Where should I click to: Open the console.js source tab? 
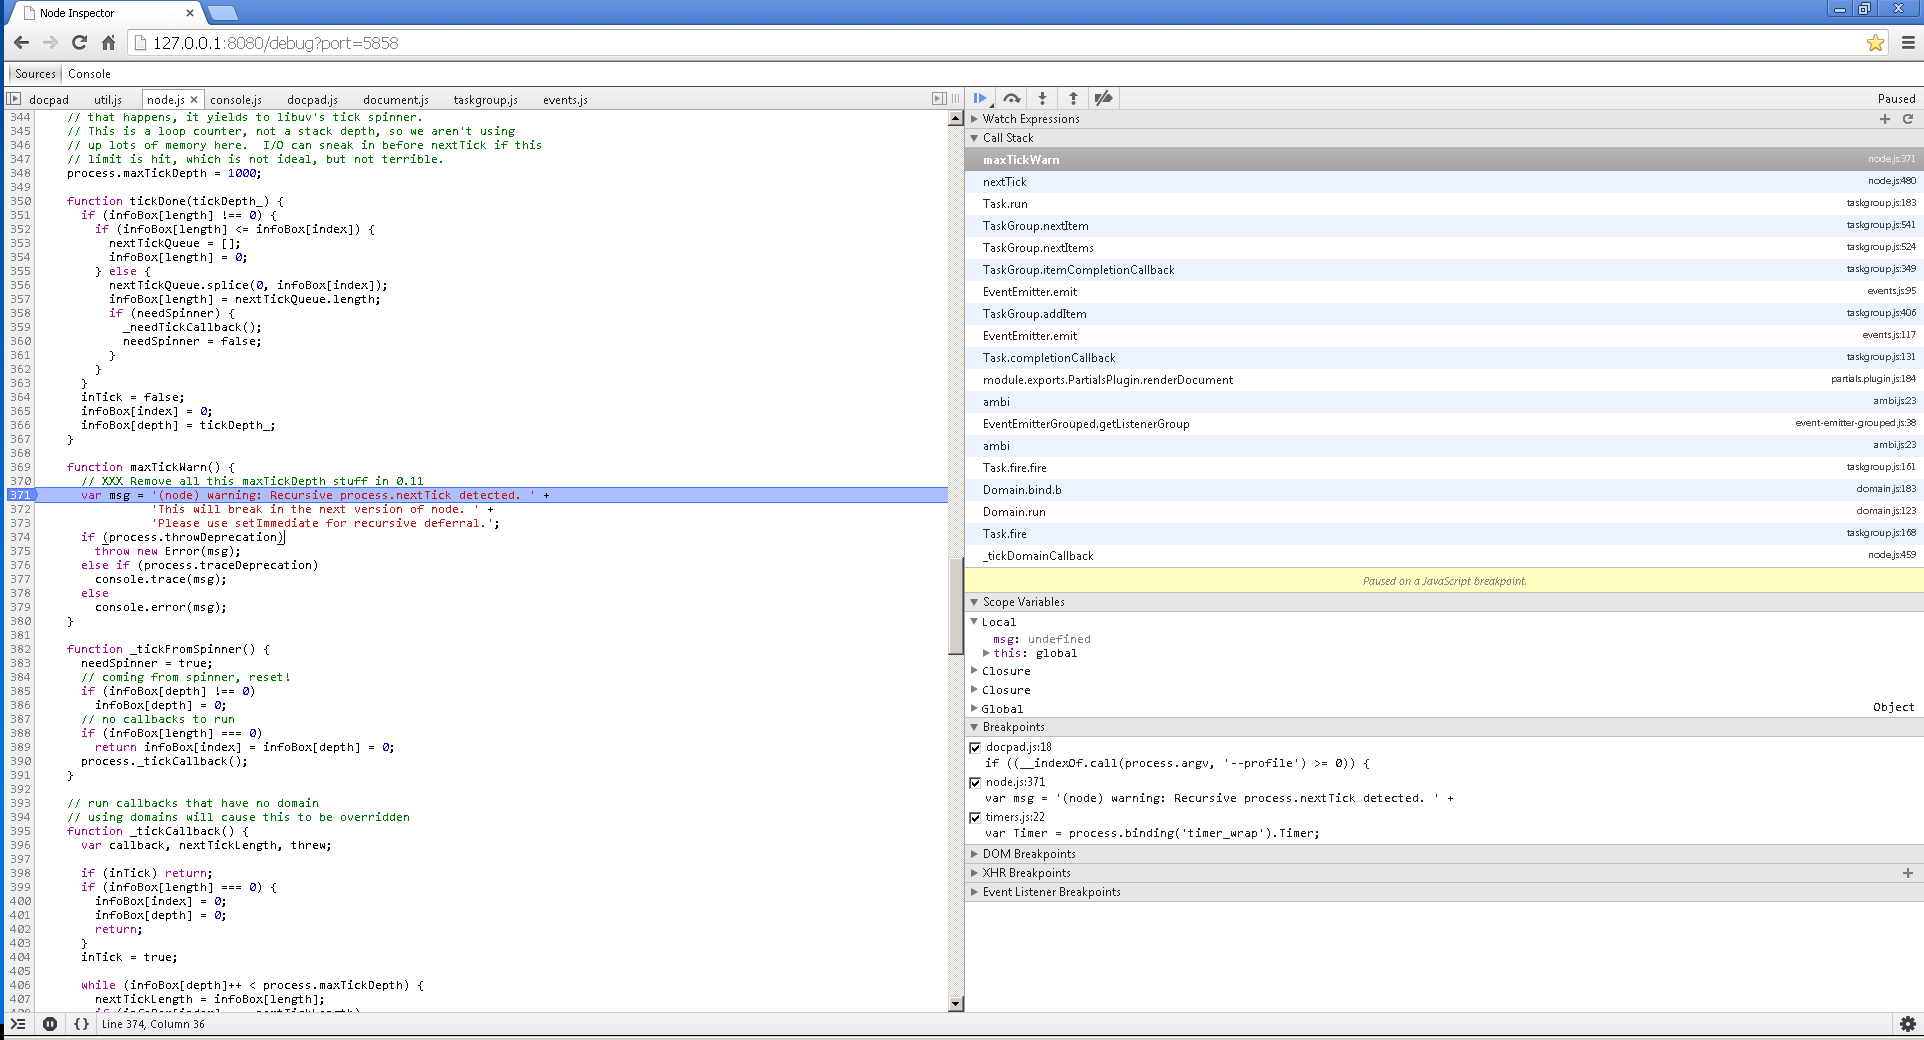(x=236, y=100)
